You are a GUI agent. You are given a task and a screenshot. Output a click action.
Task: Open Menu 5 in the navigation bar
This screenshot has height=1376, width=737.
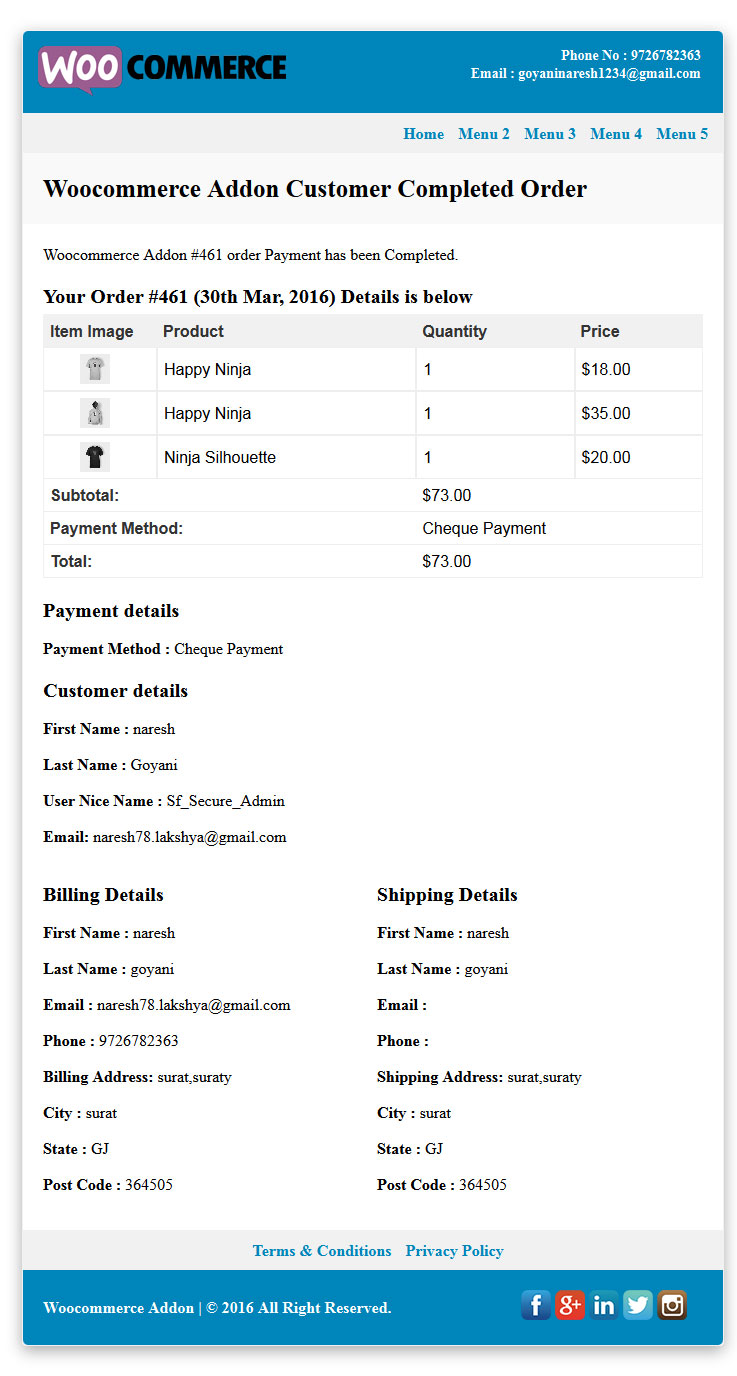(682, 134)
